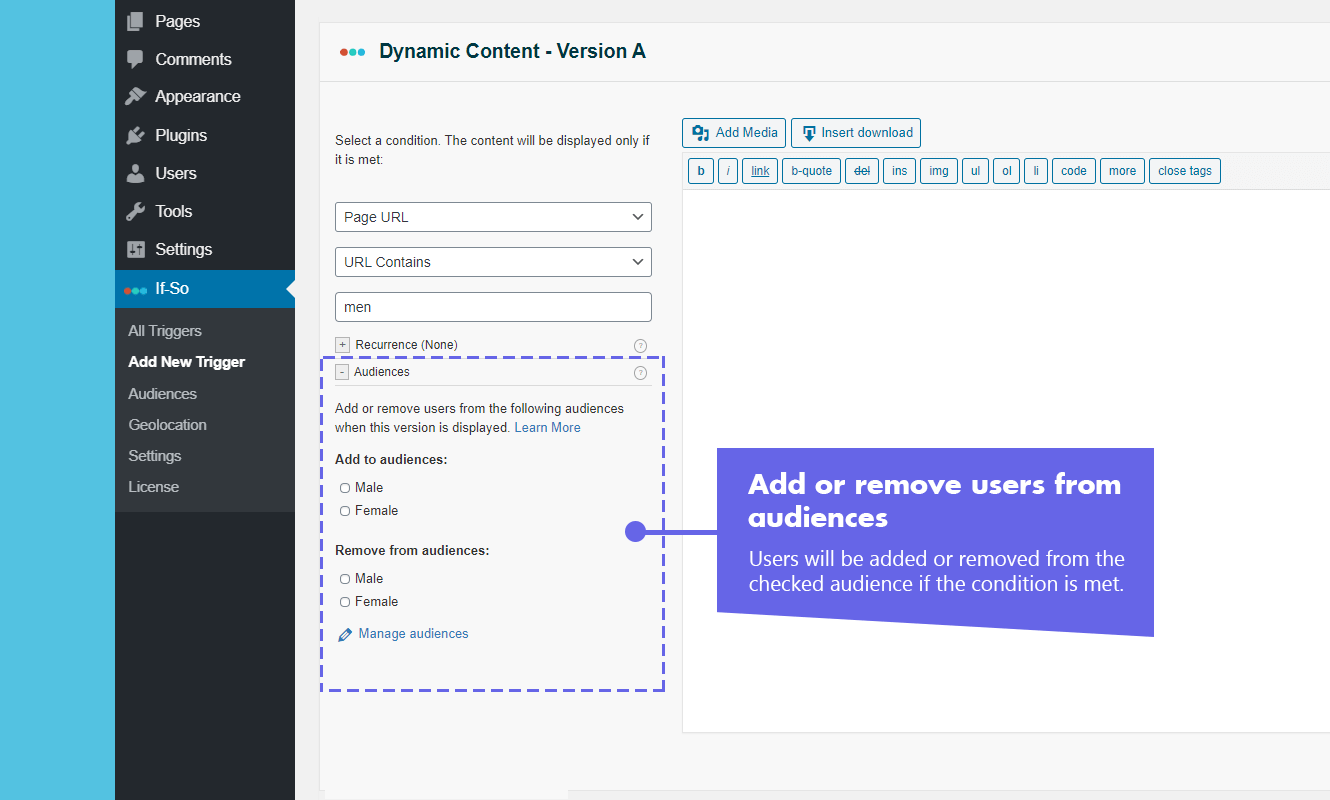Open Manage audiences
The image size is (1330, 800).
[413, 633]
